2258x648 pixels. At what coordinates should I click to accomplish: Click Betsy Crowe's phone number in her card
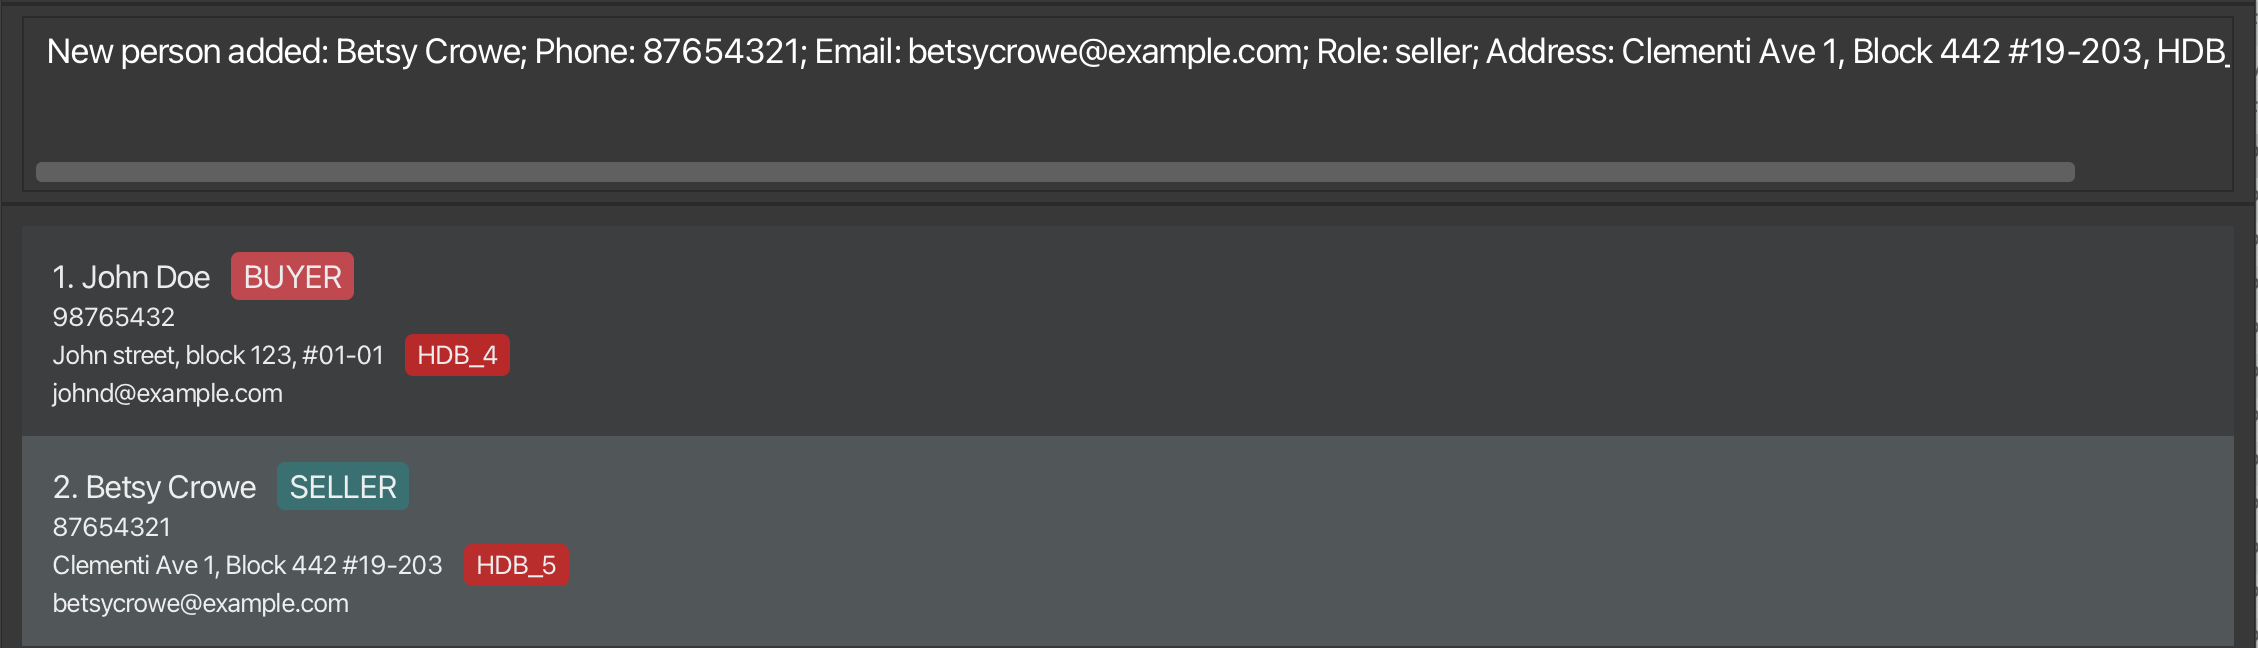click(111, 527)
